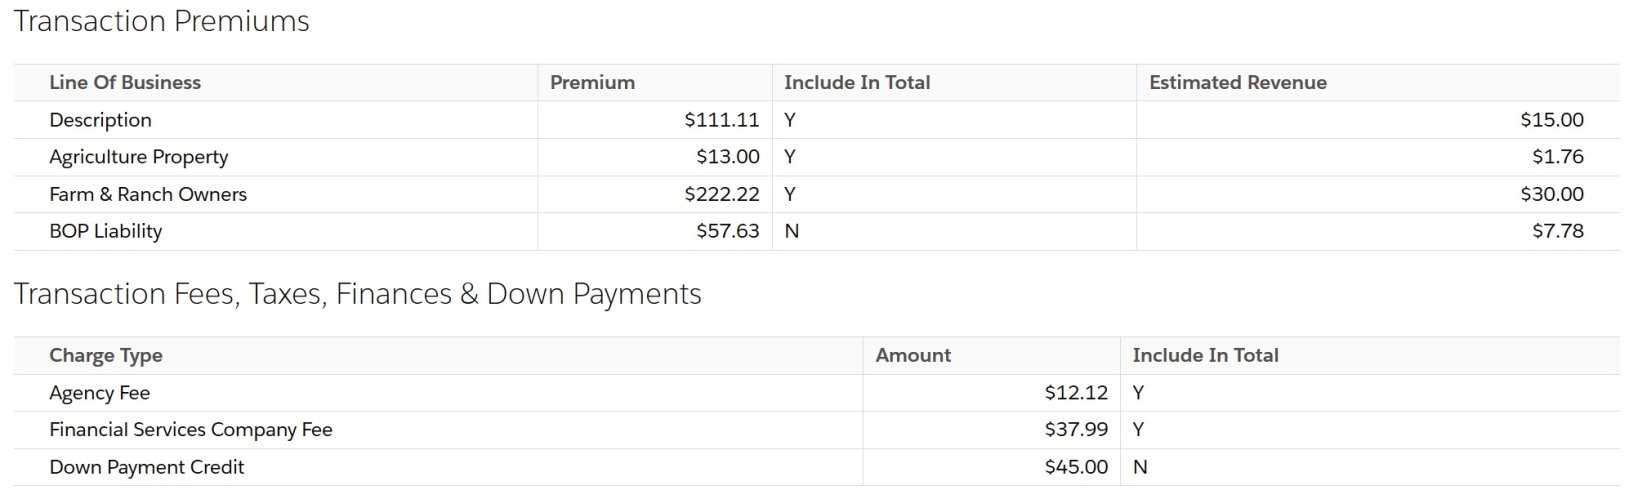The image size is (1629, 499).
Task: Select the Financial Services Company Fee row
Action: coord(191,430)
